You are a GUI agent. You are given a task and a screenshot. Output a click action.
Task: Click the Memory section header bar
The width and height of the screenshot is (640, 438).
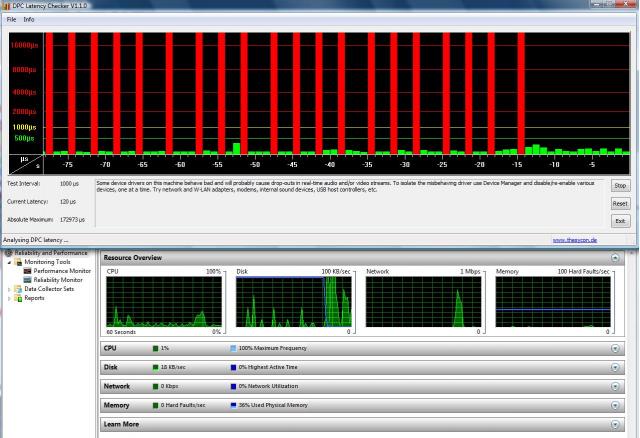[x=362, y=405]
